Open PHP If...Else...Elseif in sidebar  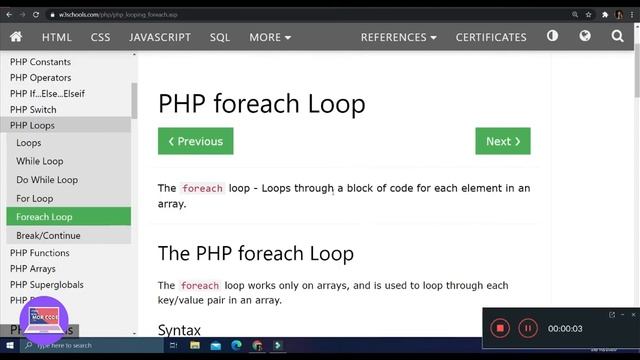point(47,93)
